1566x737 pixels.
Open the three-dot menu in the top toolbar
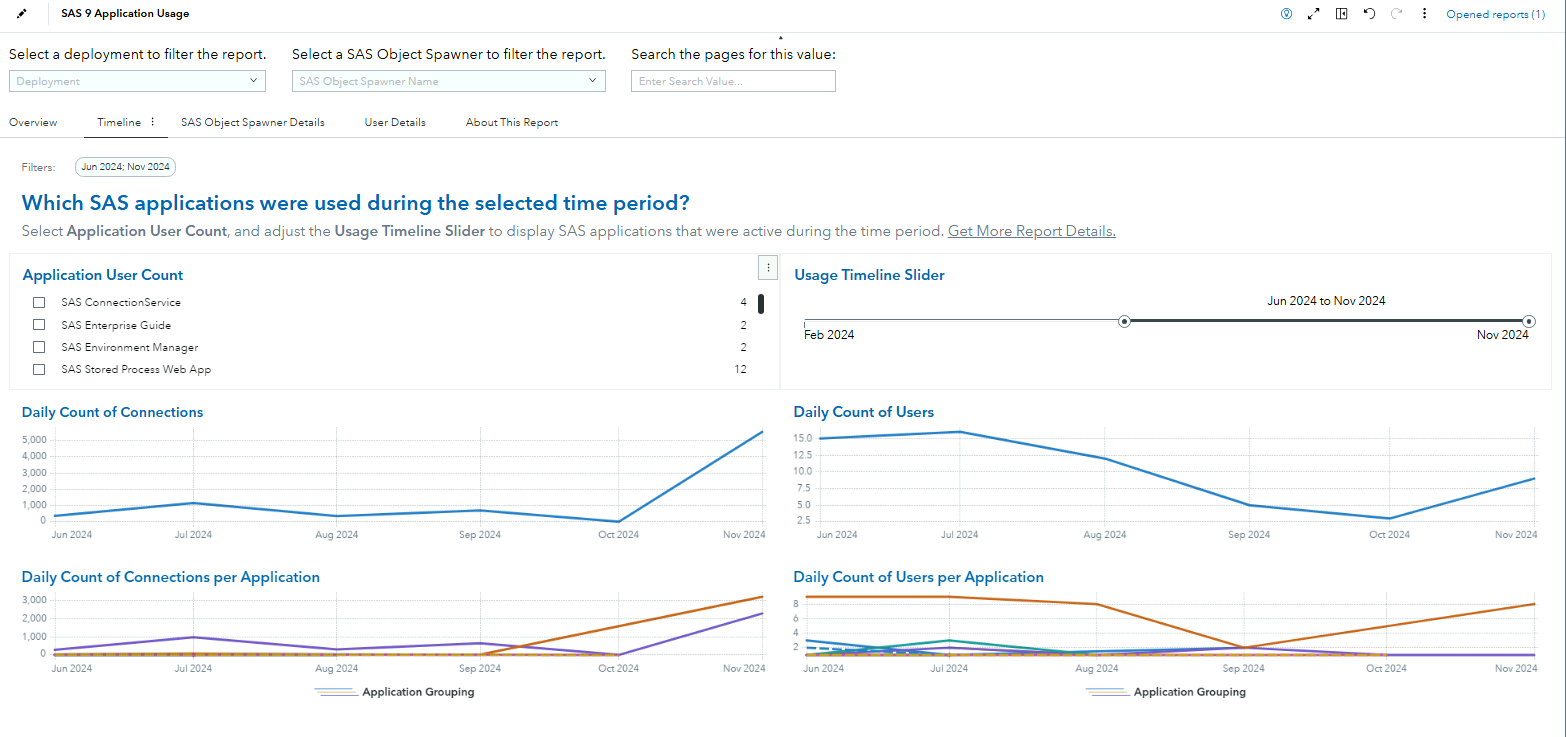click(x=1424, y=13)
